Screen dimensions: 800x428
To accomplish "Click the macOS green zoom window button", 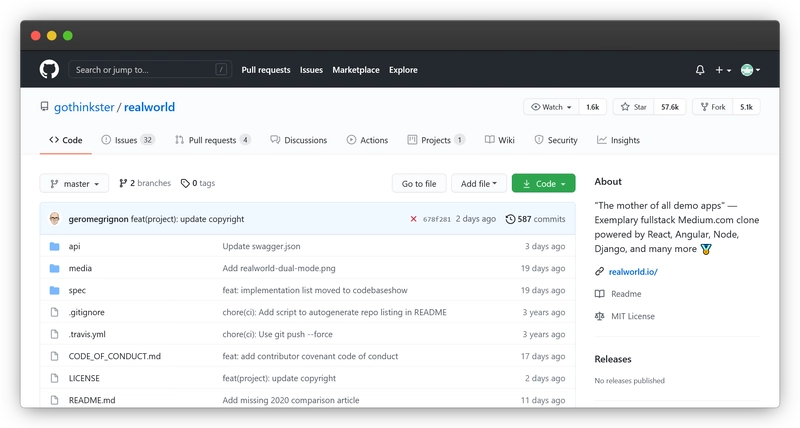I will coord(68,36).
